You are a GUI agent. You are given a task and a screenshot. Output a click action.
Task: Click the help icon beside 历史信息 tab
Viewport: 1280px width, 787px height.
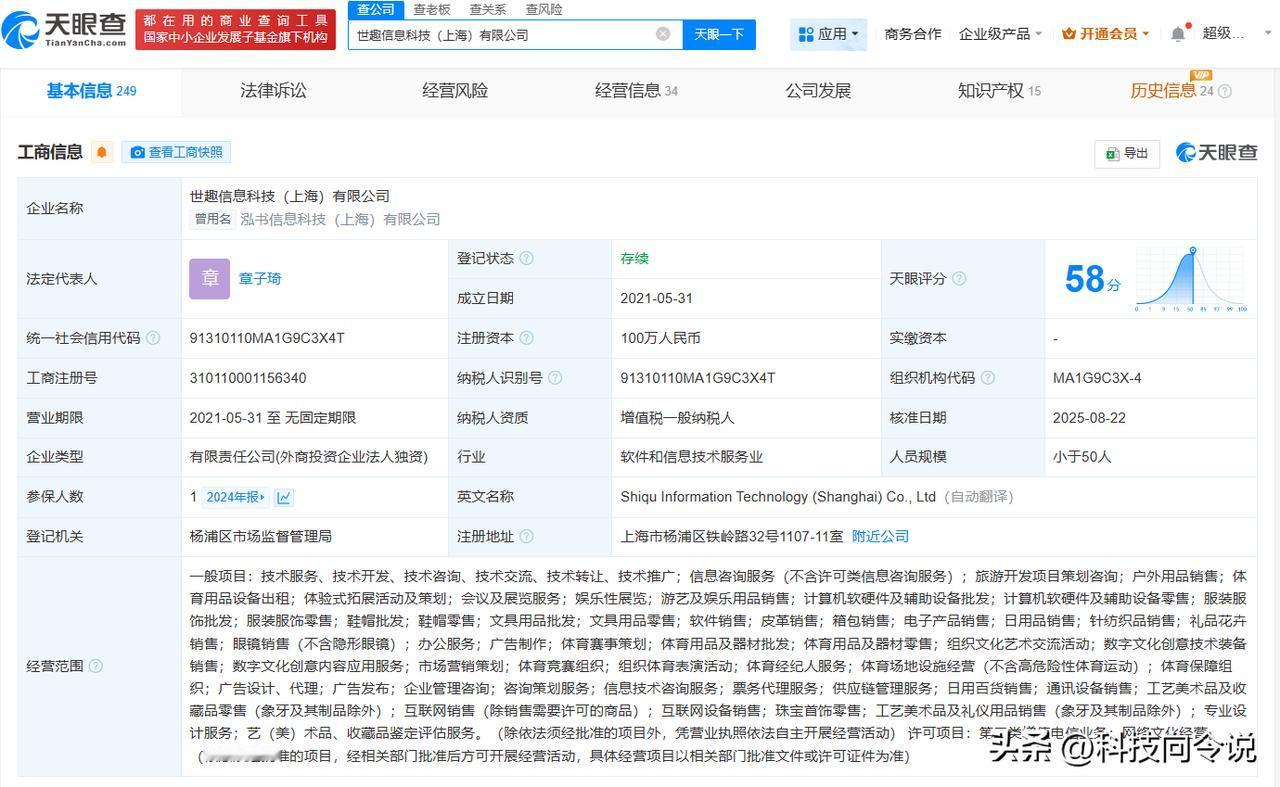click(x=1225, y=91)
